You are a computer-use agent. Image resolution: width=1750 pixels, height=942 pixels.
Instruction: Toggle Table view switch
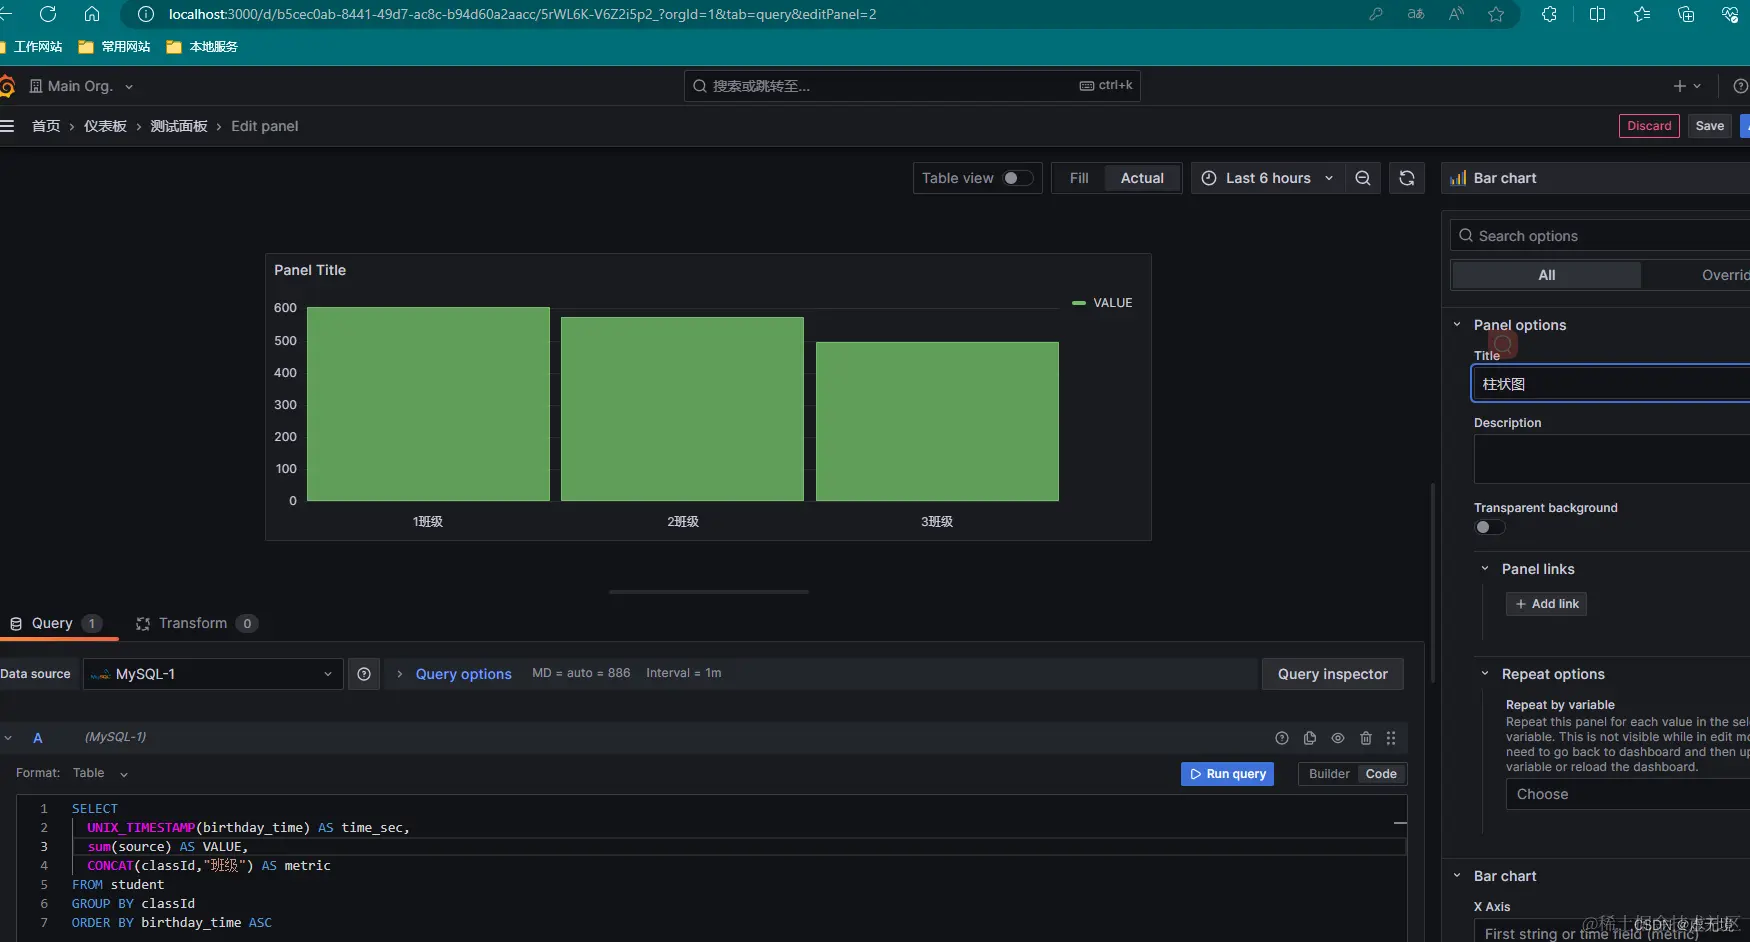[1018, 178]
